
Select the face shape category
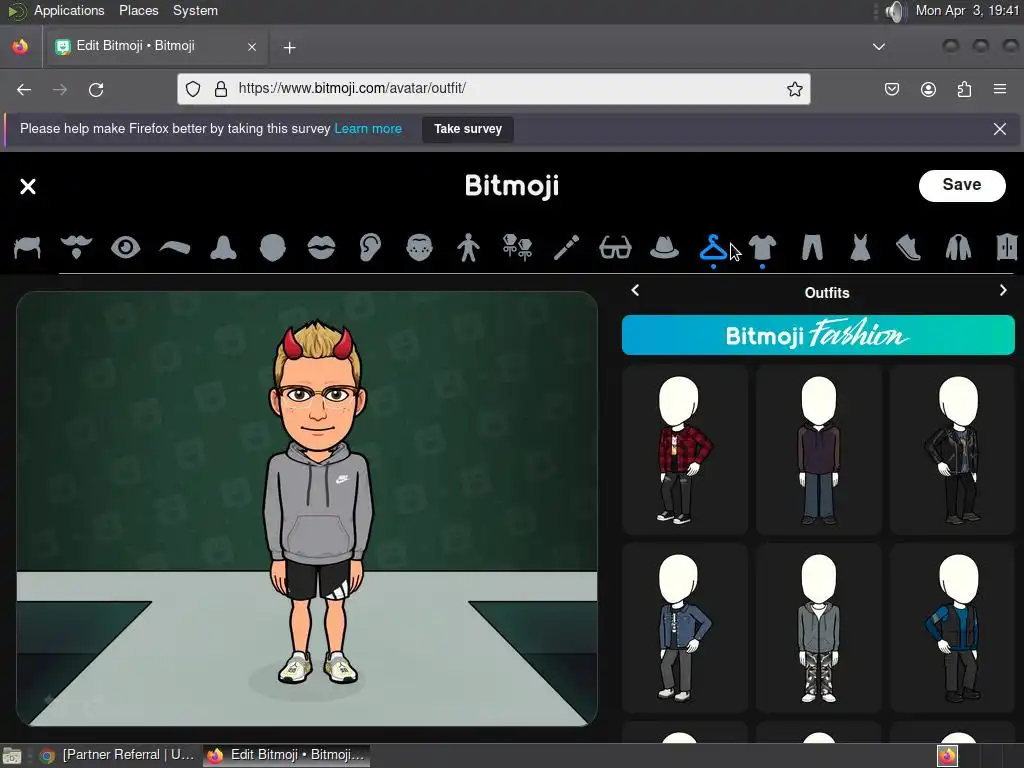[272, 248]
